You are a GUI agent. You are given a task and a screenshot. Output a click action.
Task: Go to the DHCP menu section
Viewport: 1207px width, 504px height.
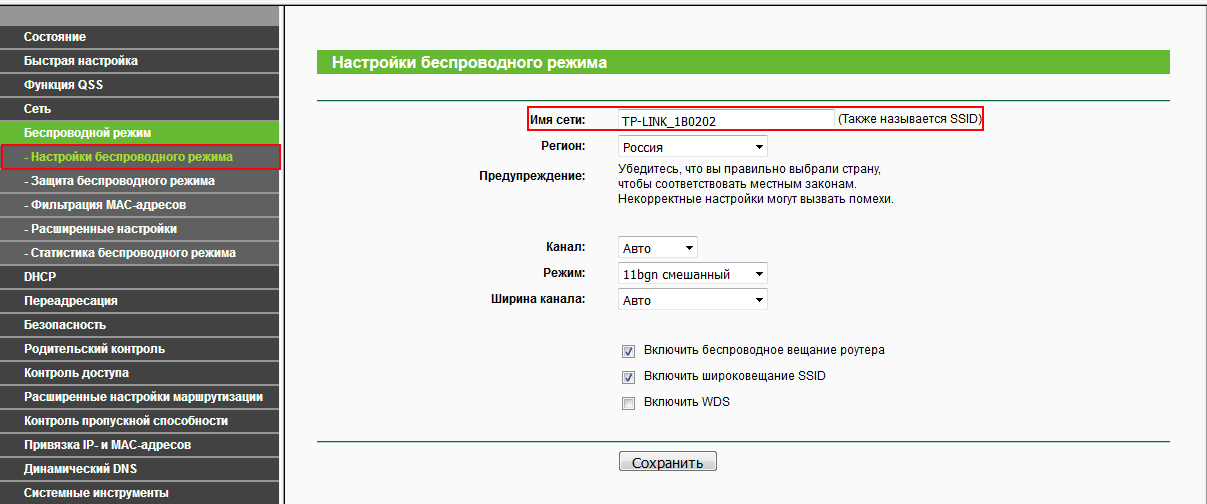[x=140, y=277]
